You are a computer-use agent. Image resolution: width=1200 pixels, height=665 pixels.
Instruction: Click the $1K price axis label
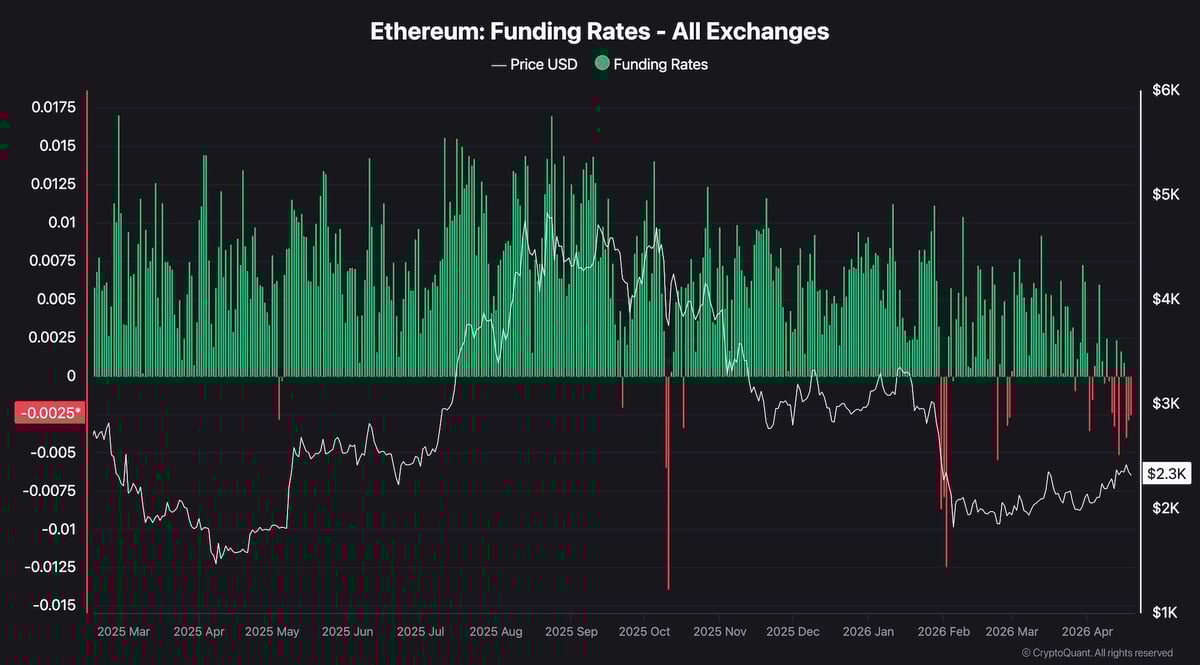click(1165, 612)
